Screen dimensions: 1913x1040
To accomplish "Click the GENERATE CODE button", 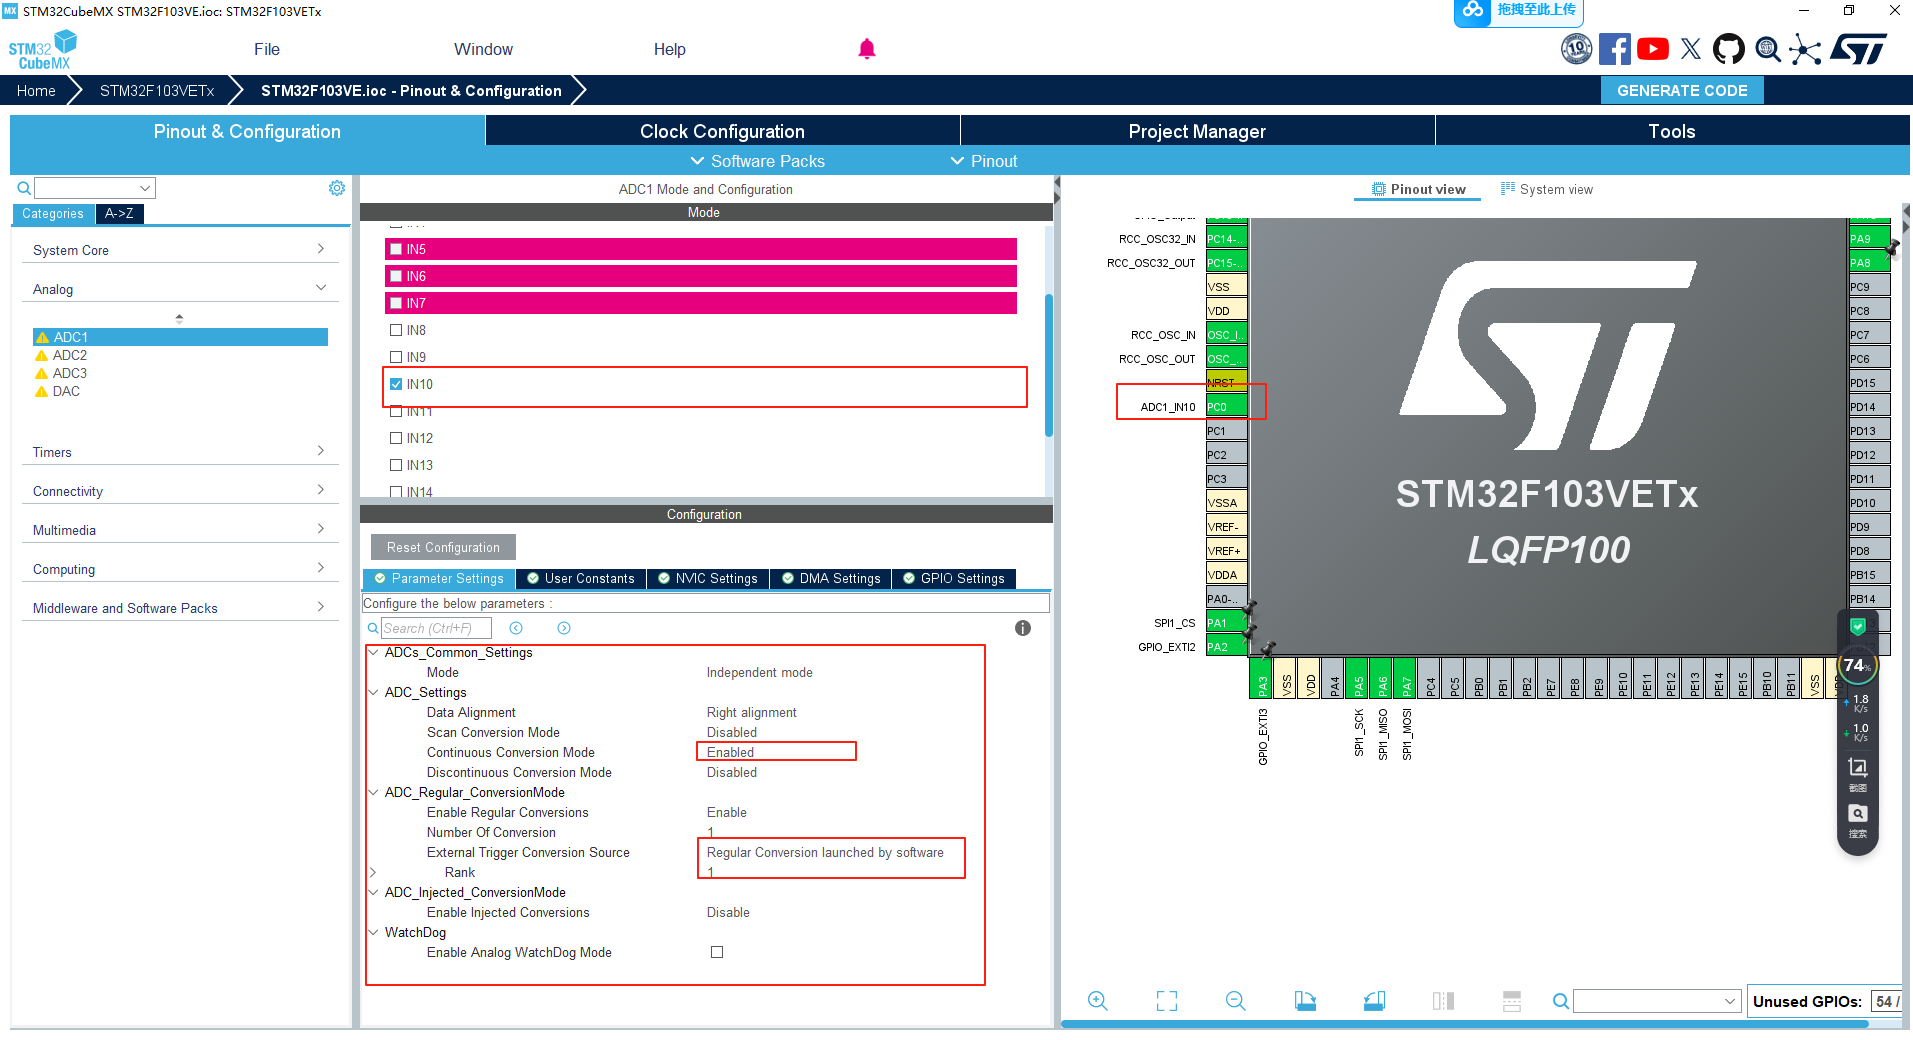I will coord(1682,90).
